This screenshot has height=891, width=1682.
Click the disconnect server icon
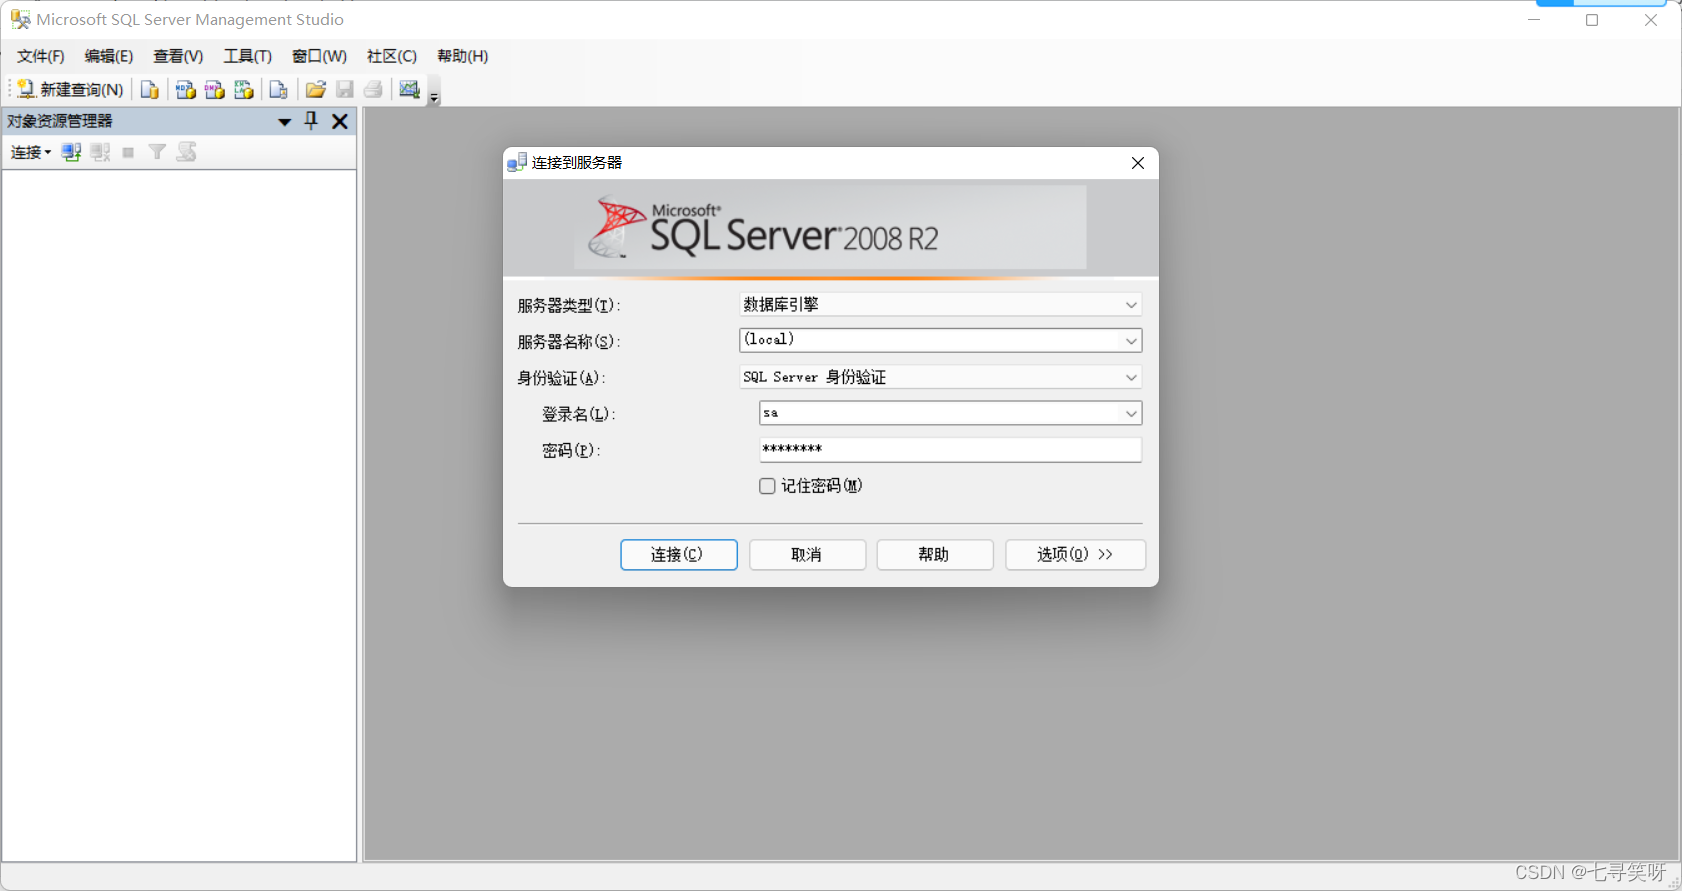[100, 152]
